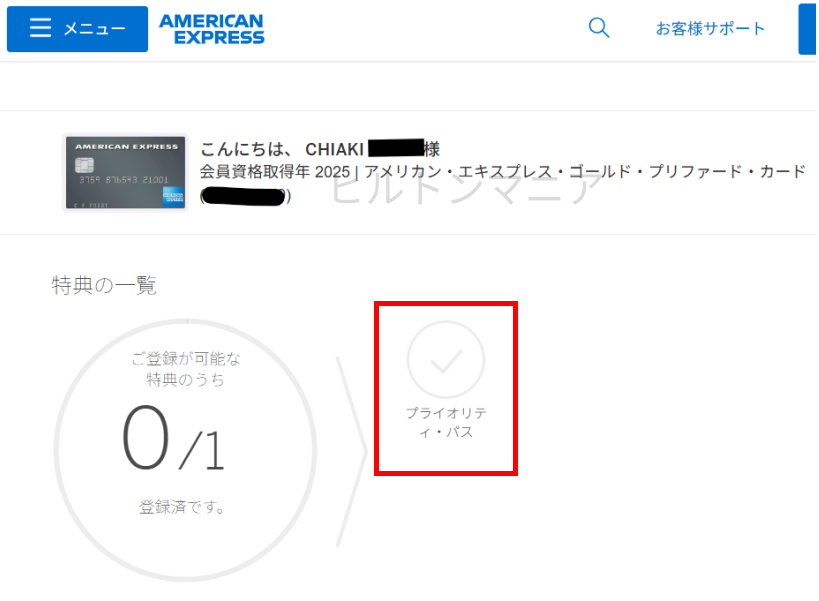This screenshot has width=819, height=601.
Task: Click the 登録済です status text
Action: 182,507
